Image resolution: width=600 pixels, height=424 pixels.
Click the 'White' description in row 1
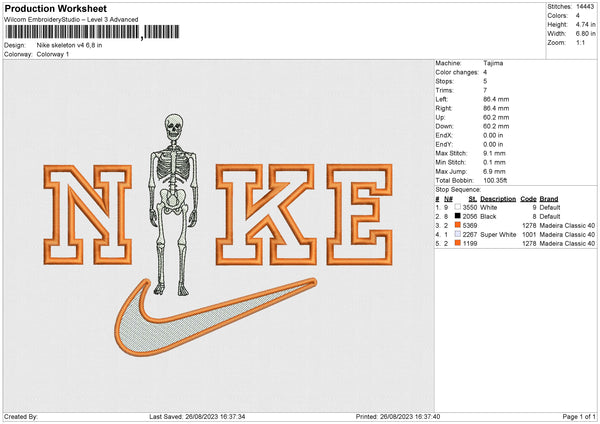pyautogui.click(x=489, y=207)
